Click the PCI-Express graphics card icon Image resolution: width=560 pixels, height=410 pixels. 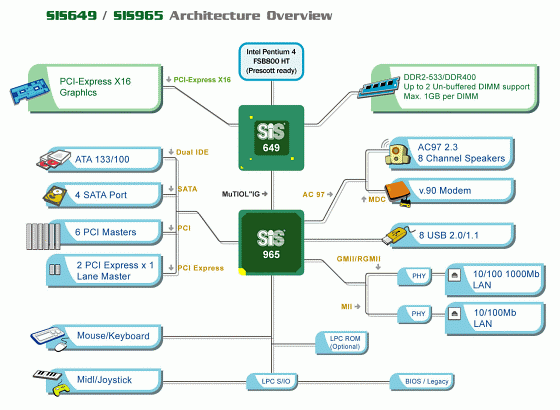pyautogui.click(x=29, y=91)
